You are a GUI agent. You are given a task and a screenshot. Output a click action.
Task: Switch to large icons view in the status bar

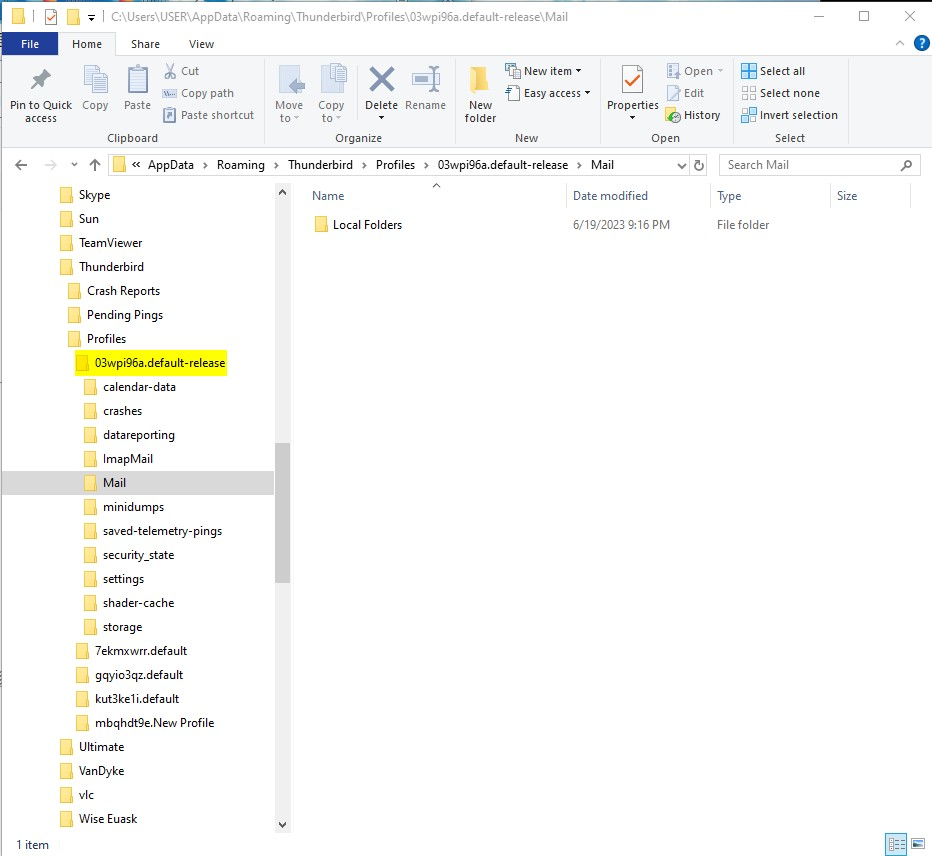(919, 844)
